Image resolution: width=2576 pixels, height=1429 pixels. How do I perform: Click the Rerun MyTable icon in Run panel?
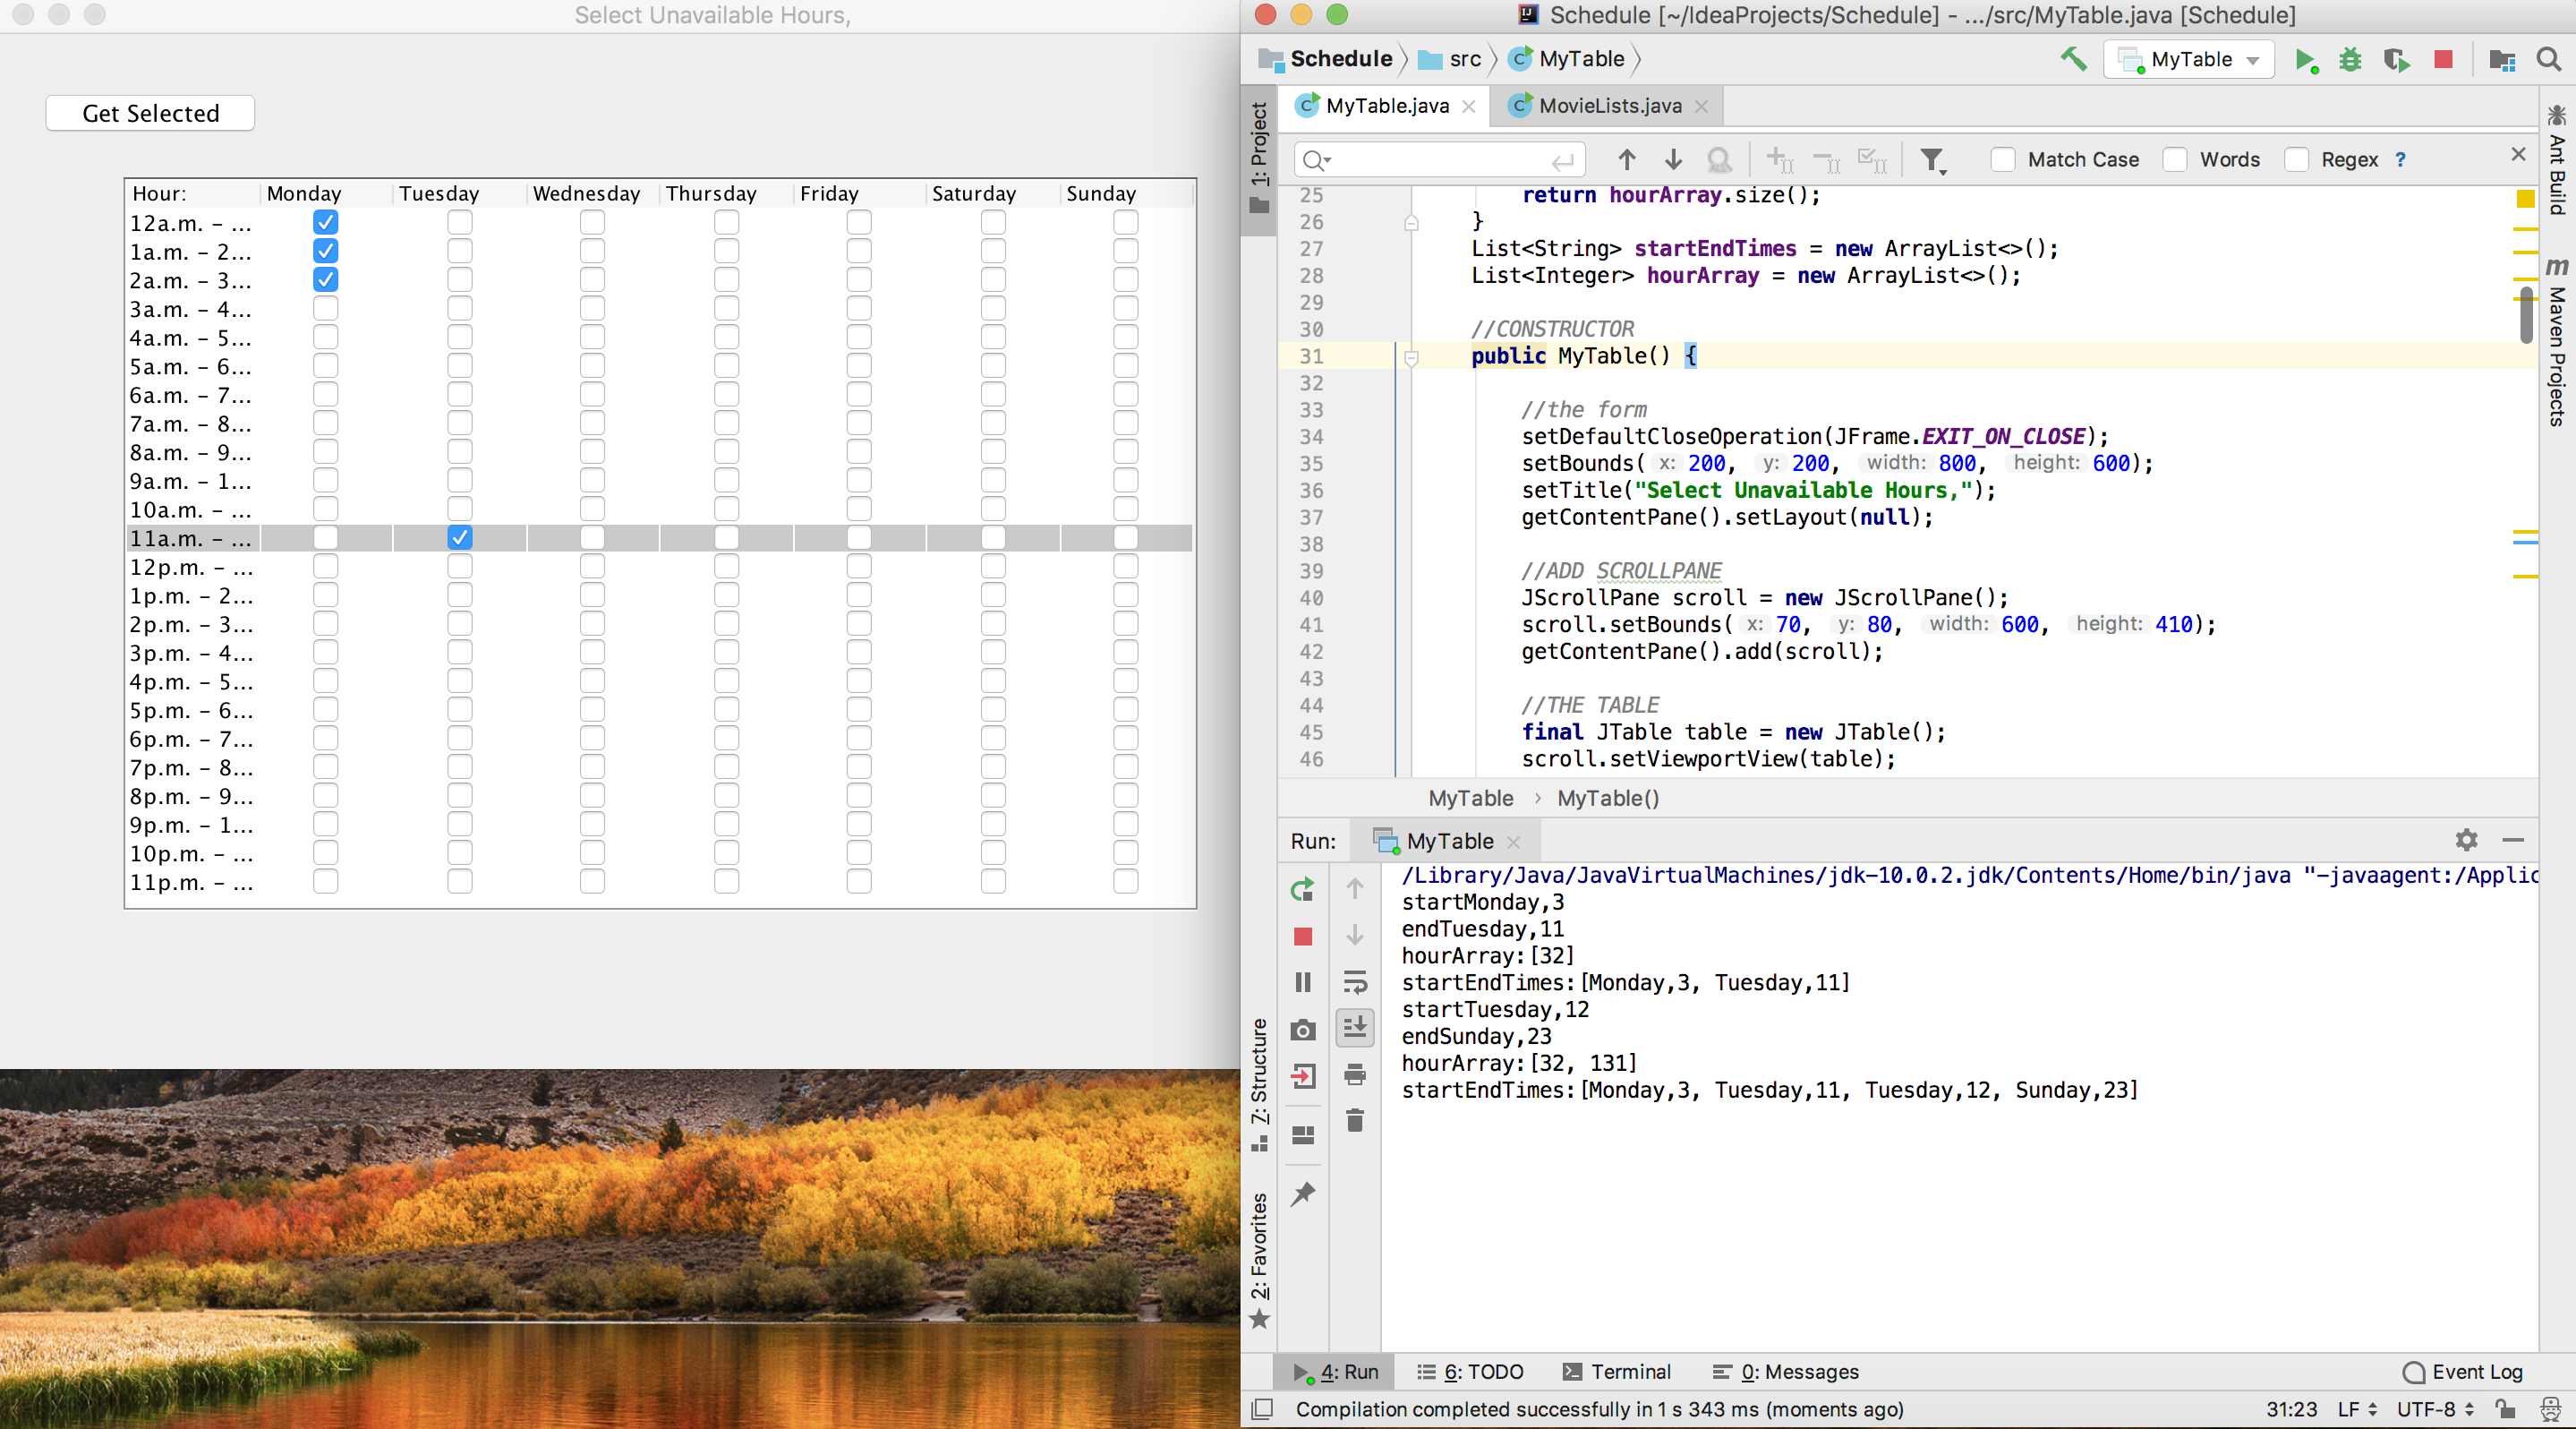tap(1302, 889)
